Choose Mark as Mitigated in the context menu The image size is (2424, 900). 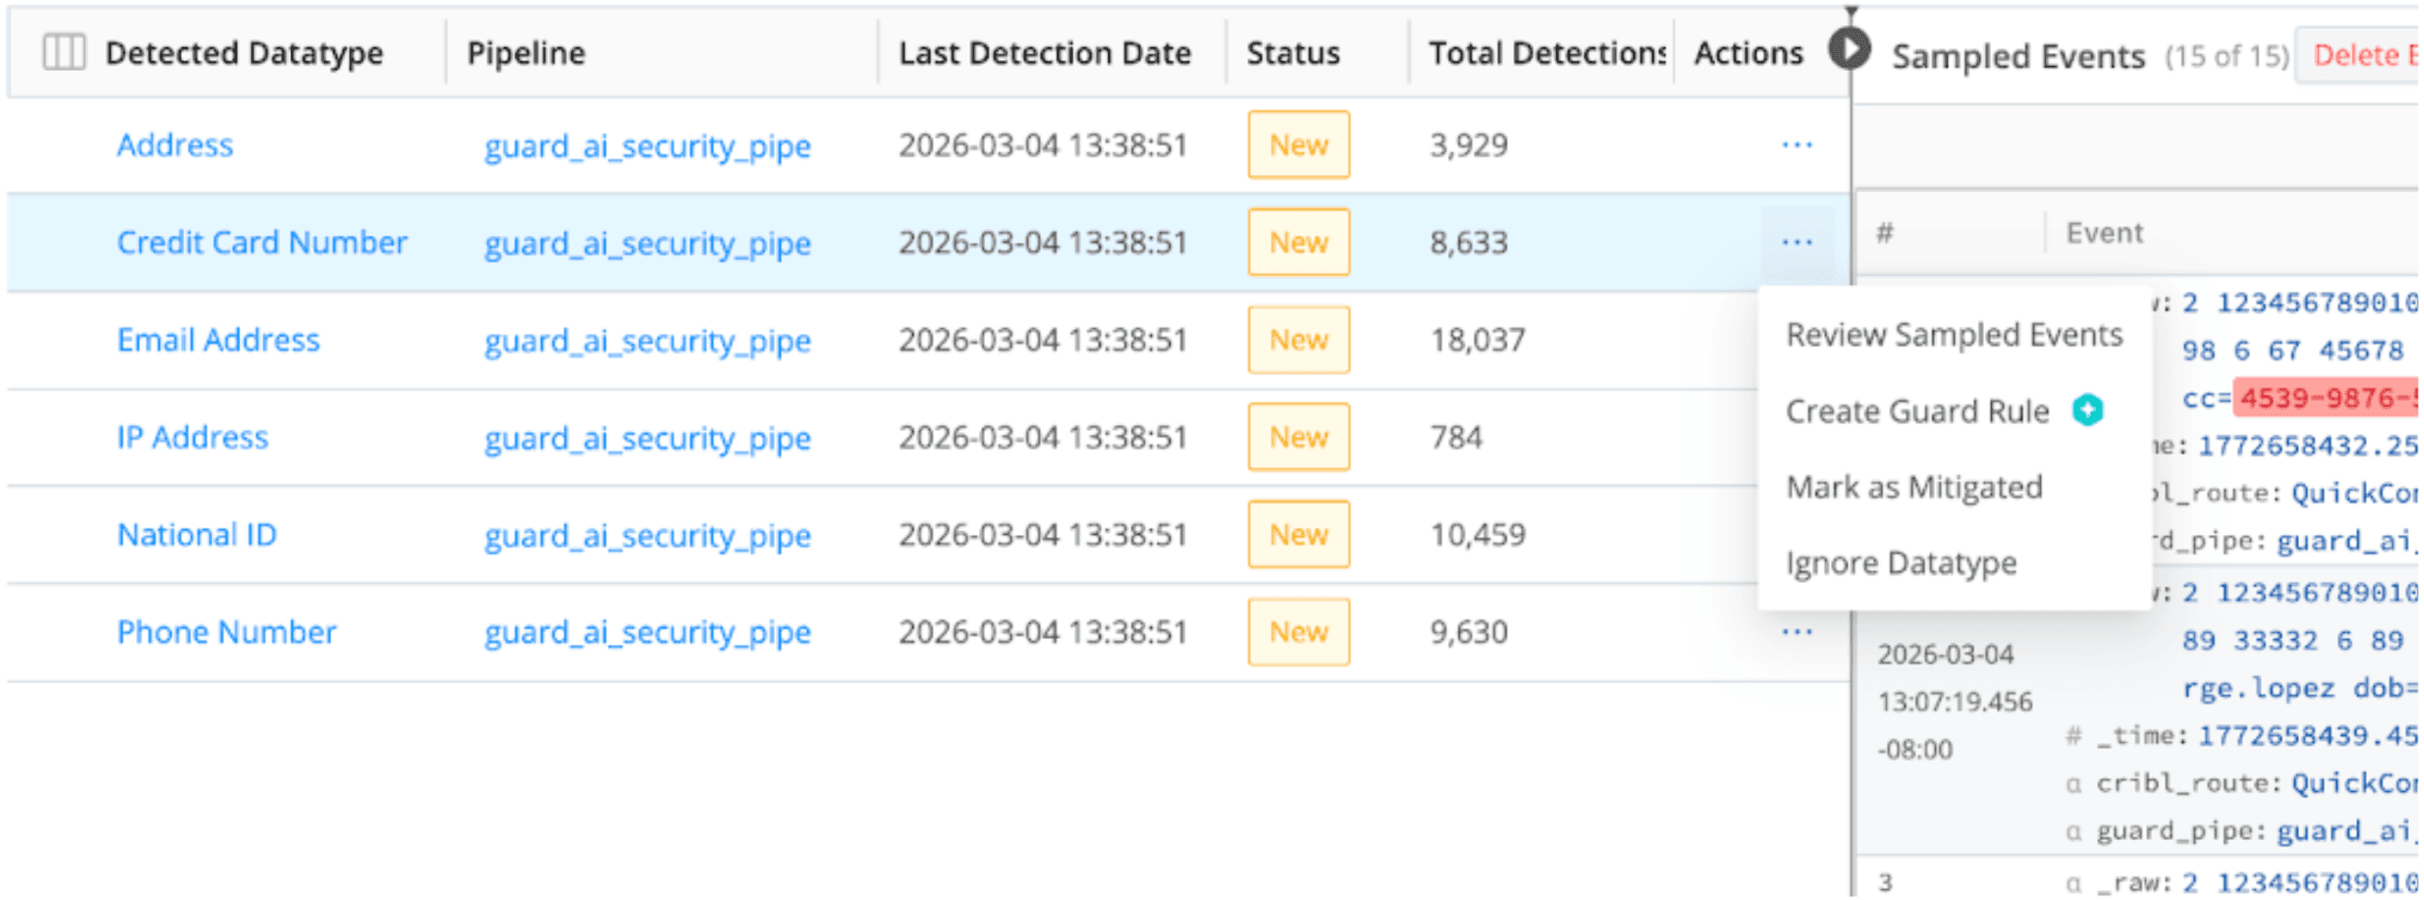[x=1915, y=487]
